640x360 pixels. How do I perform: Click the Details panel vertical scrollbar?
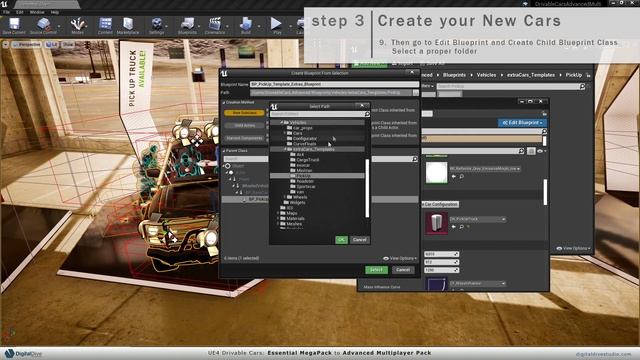(x=545, y=192)
